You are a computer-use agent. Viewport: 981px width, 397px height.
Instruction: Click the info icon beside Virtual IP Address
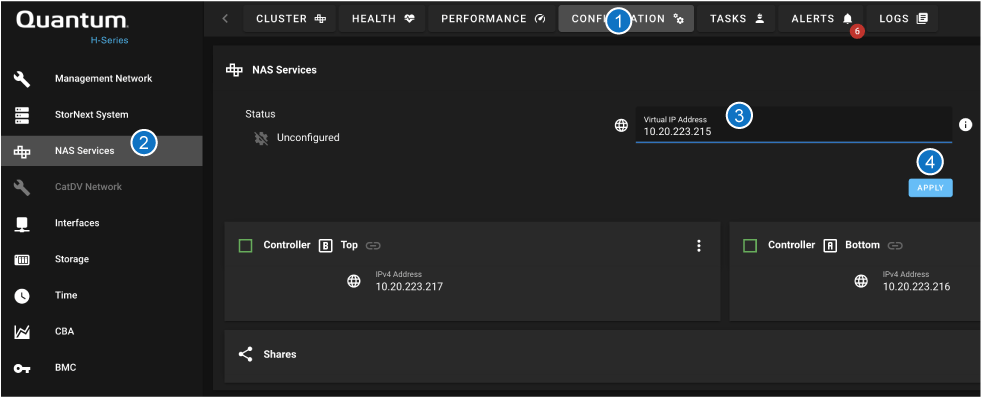coord(965,126)
